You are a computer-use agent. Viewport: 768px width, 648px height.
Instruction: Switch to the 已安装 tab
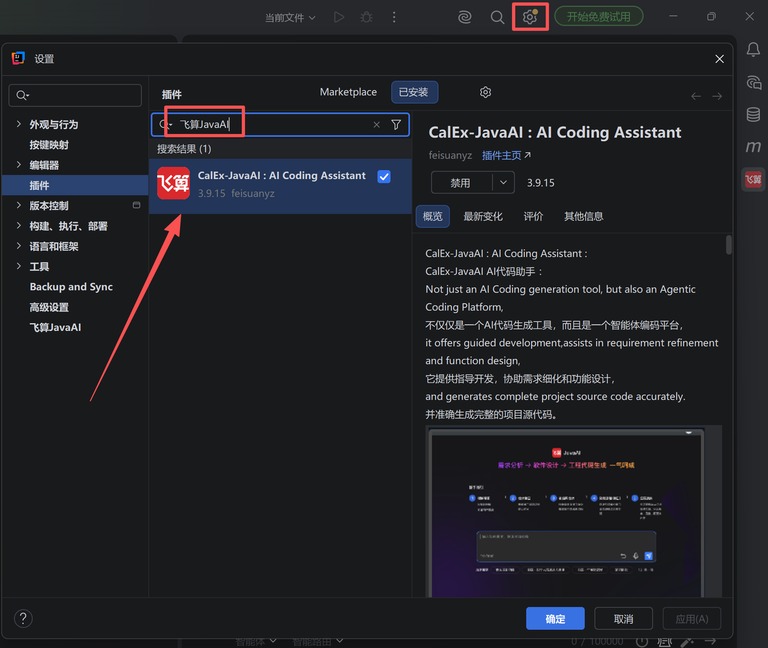[414, 92]
